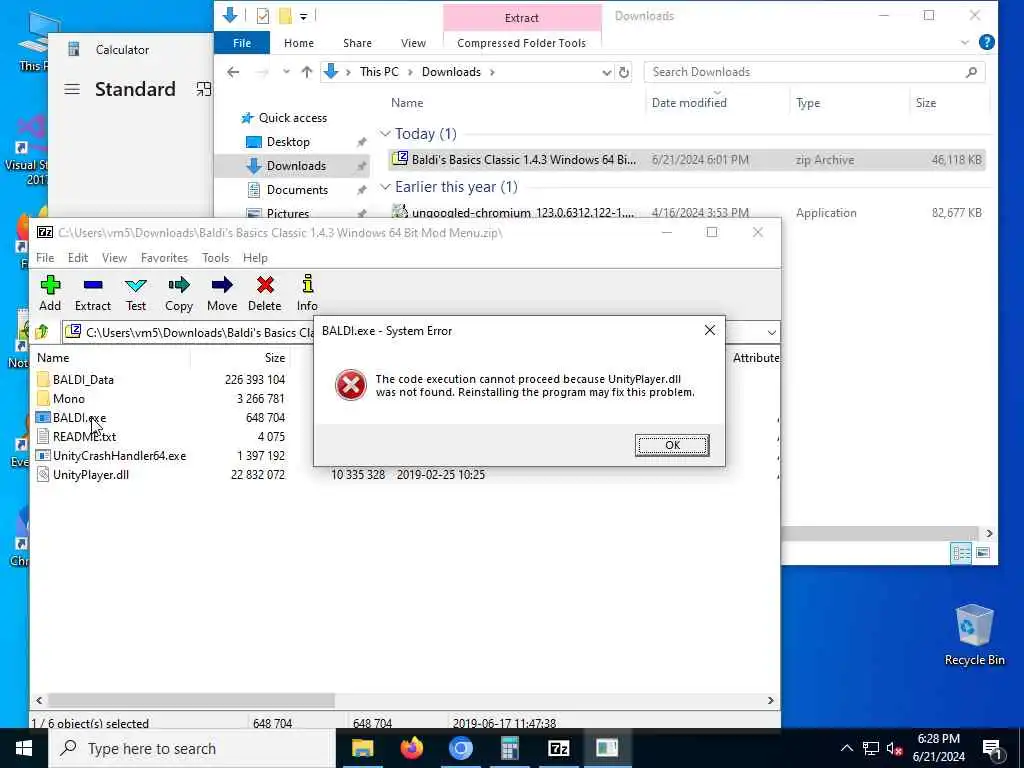Image resolution: width=1024 pixels, height=768 pixels.
Task: Open Firefox from the taskbar
Action: point(411,748)
